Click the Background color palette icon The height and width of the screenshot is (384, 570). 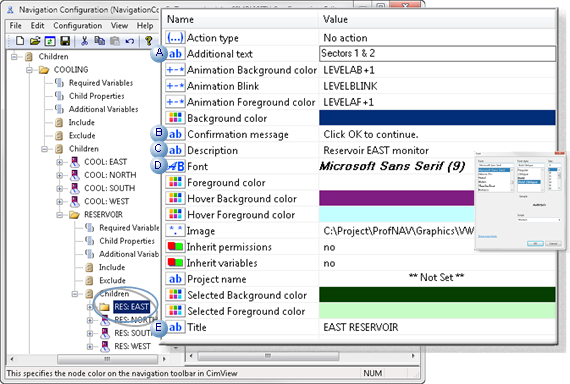[x=175, y=118]
